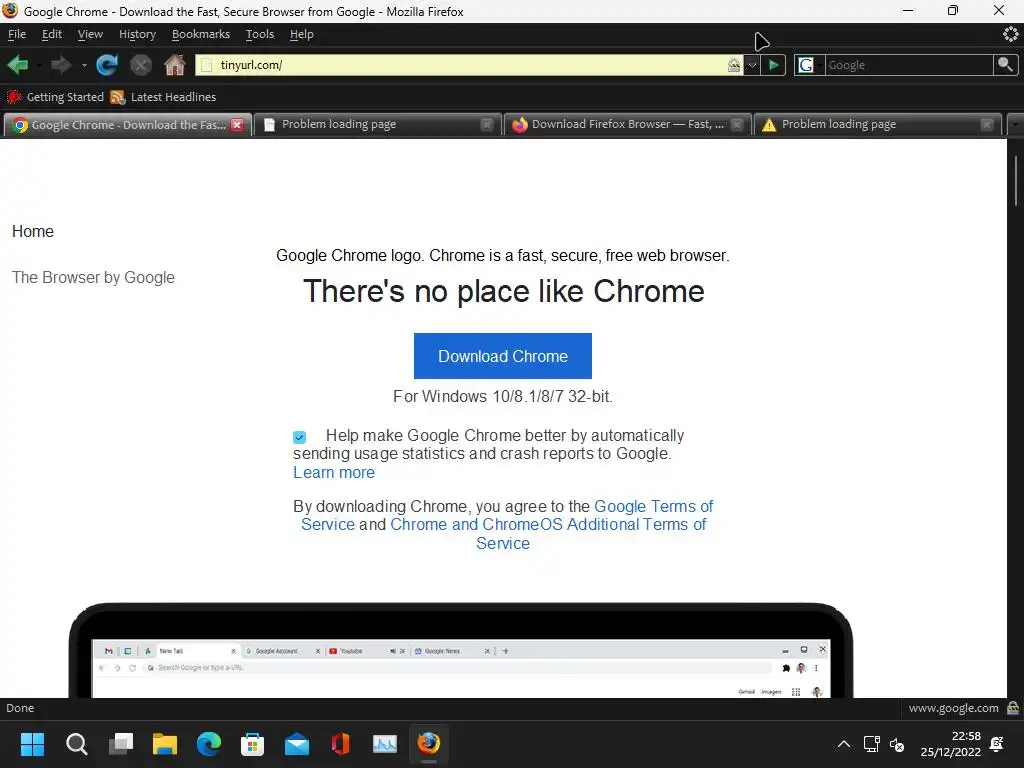Open the back history dropdown arrow
Image resolution: width=1024 pixels, height=768 pixels.
click(x=40, y=65)
